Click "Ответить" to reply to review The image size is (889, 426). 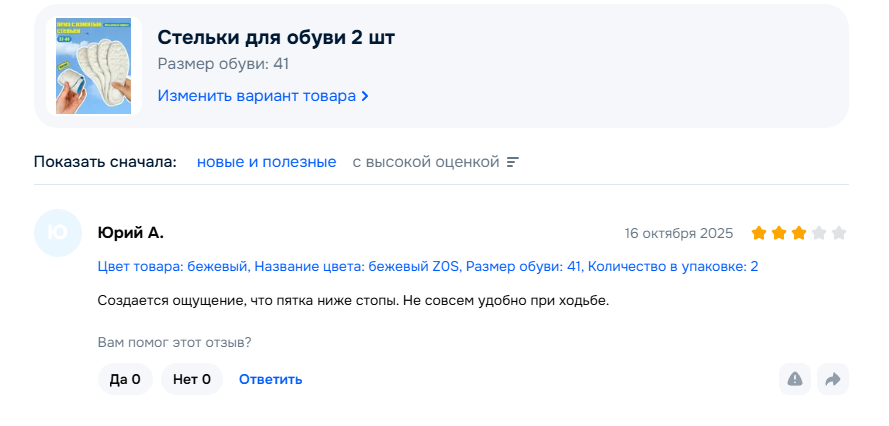click(270, 379)
